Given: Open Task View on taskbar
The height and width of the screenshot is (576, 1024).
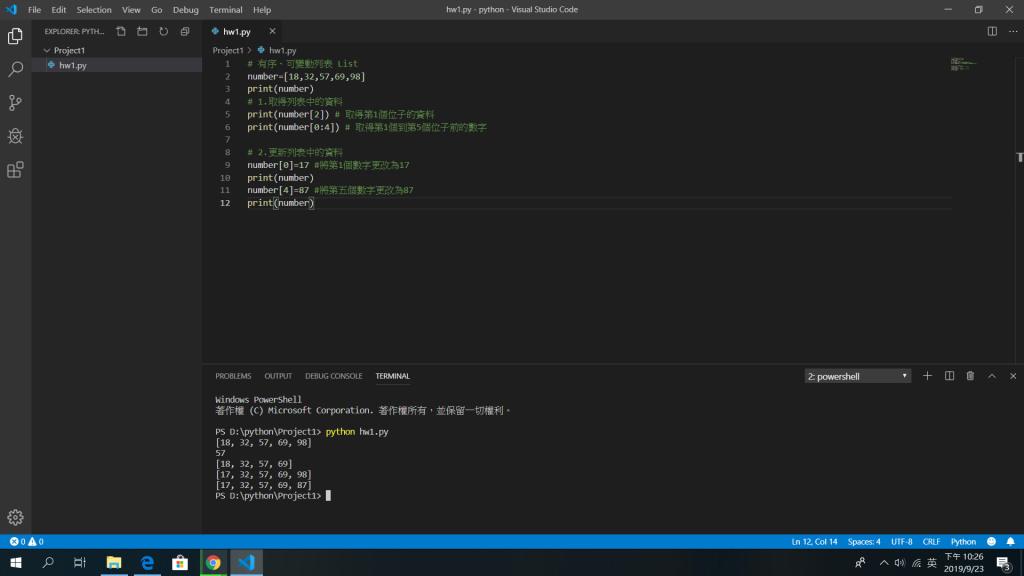Looking at the screenshot, I should (x=80, y=562).
